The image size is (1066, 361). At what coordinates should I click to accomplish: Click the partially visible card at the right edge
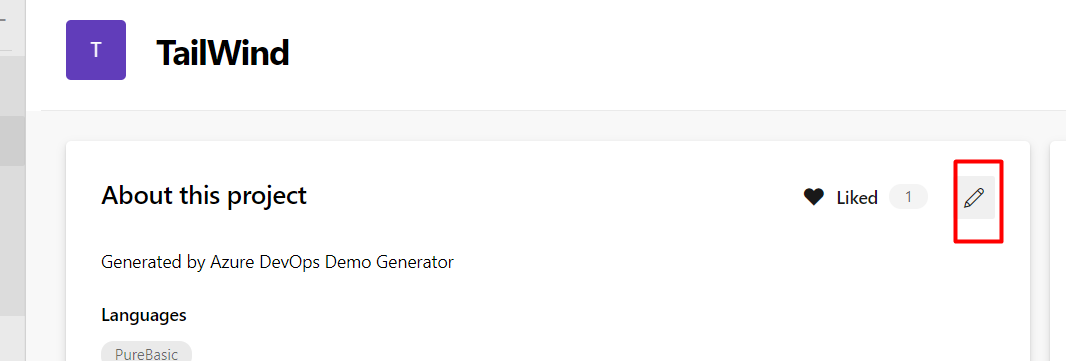1059,252
